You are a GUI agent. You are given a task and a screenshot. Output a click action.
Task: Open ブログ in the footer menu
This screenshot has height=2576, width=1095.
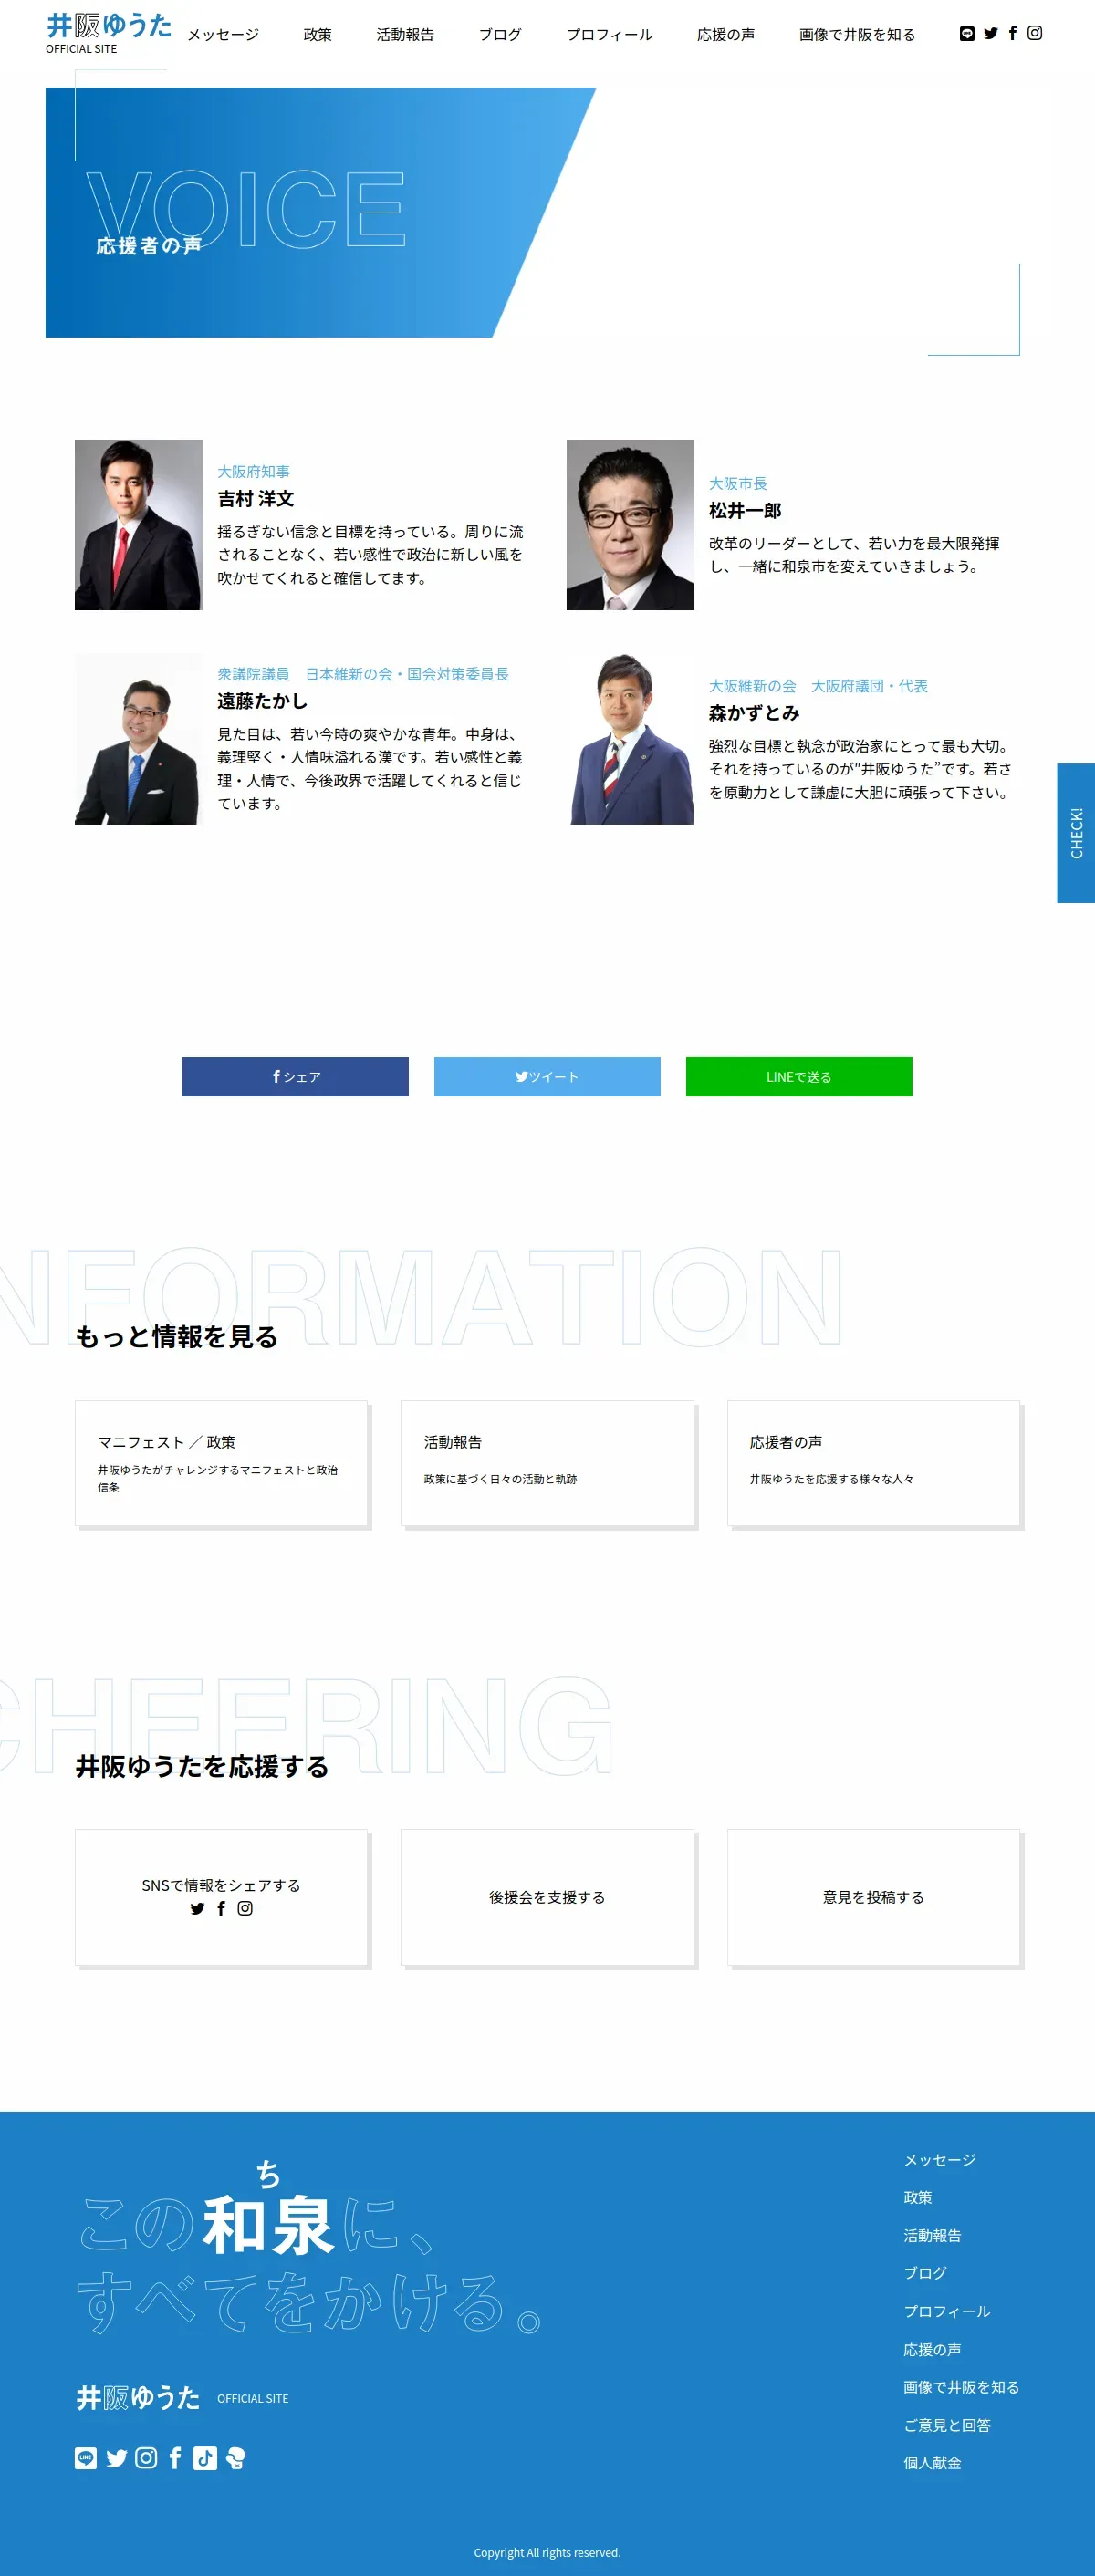(x=925, y=2273)
